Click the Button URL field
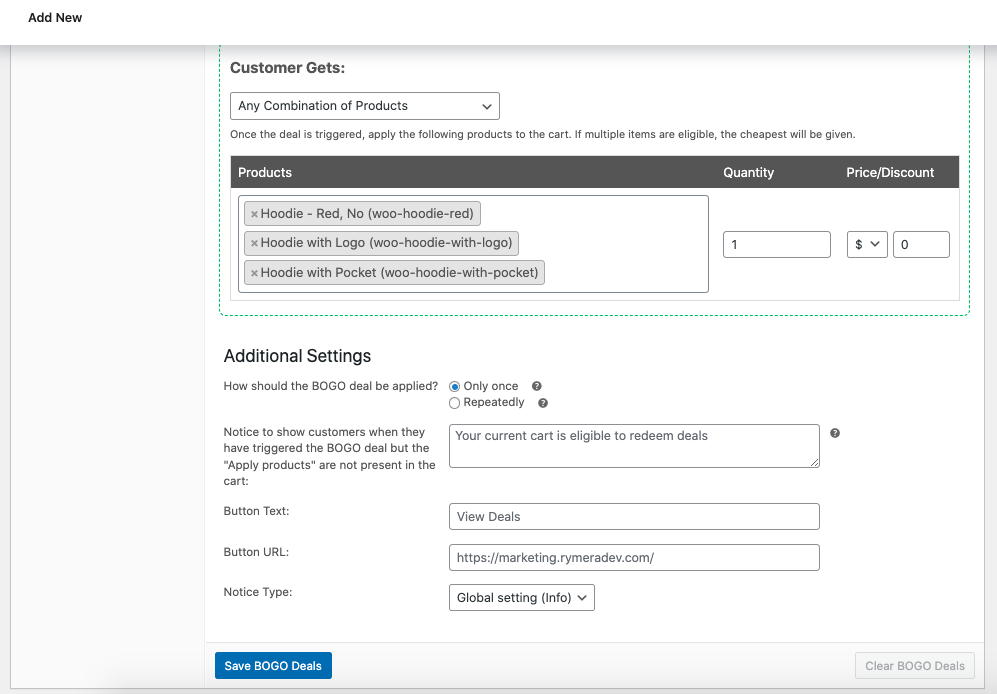 coord(635,558)
